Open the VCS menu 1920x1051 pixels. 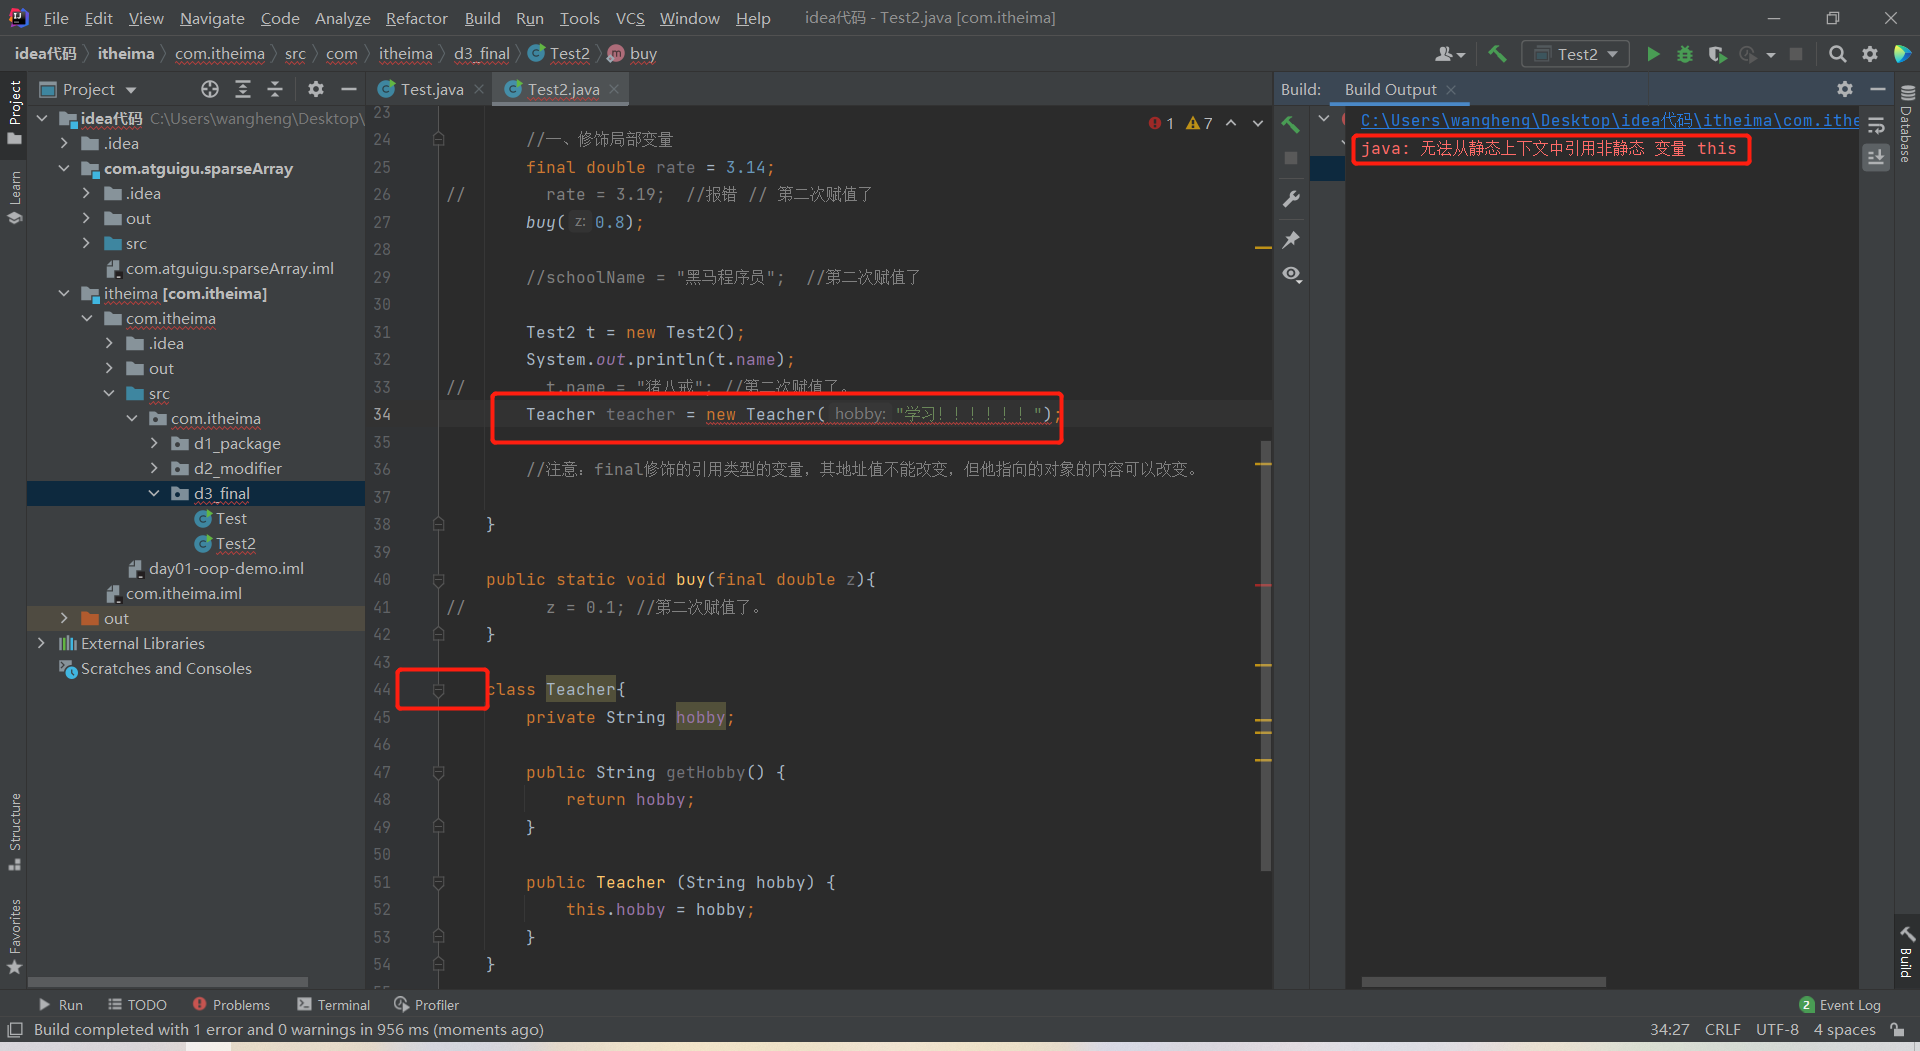tap(630, 18)
